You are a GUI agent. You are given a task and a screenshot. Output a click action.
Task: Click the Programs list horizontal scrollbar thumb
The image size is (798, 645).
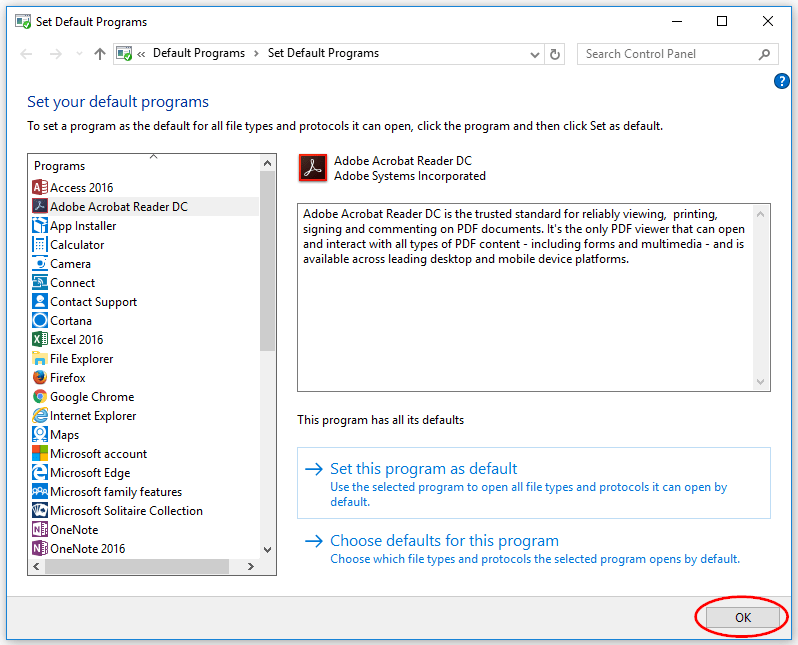click(136, 566)
